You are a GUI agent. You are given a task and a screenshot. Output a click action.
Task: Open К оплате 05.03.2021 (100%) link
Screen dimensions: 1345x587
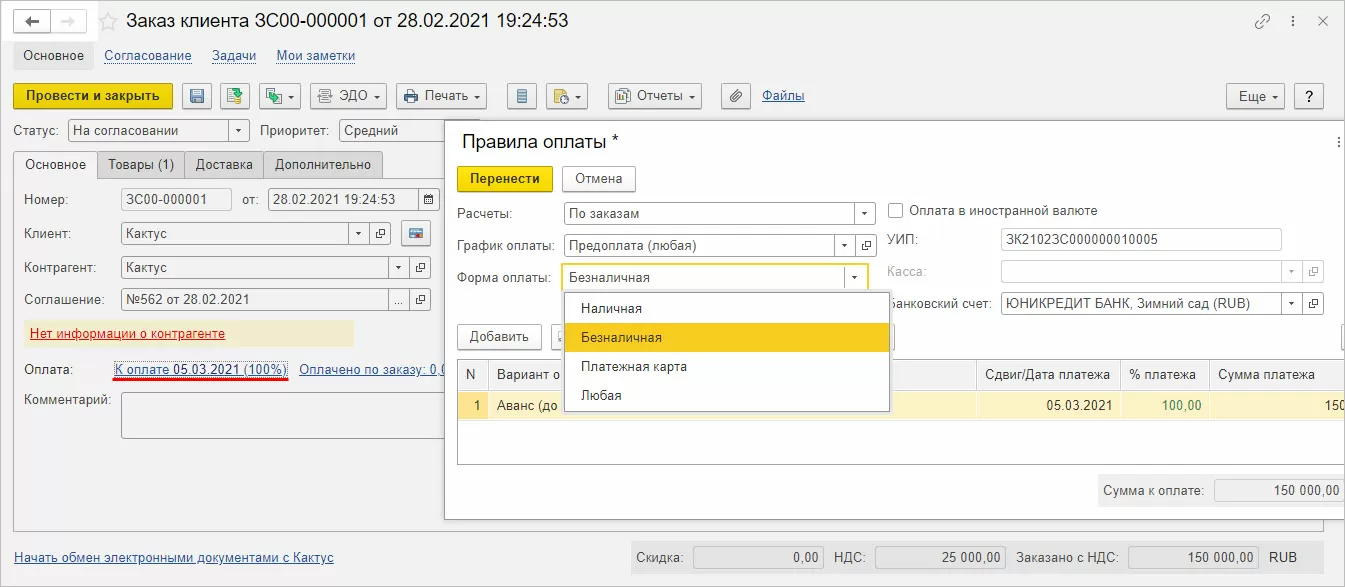pos(201,370)
